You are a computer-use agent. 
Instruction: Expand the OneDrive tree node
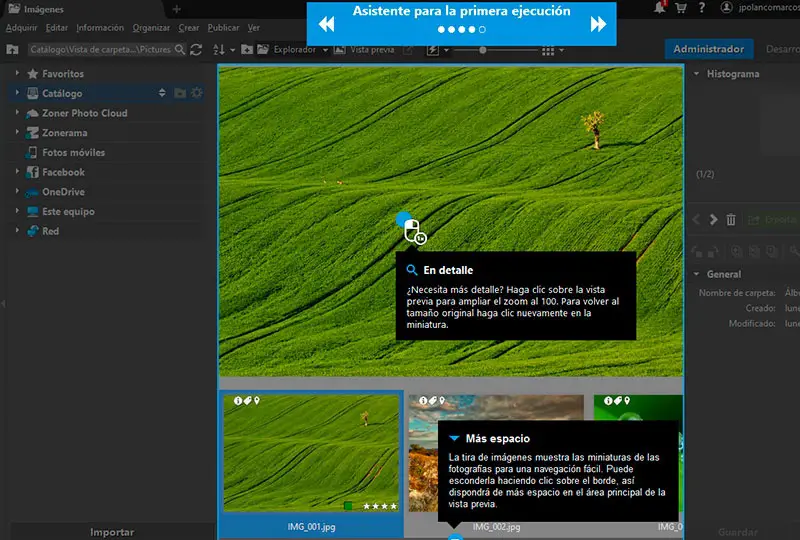click(17, 191)
